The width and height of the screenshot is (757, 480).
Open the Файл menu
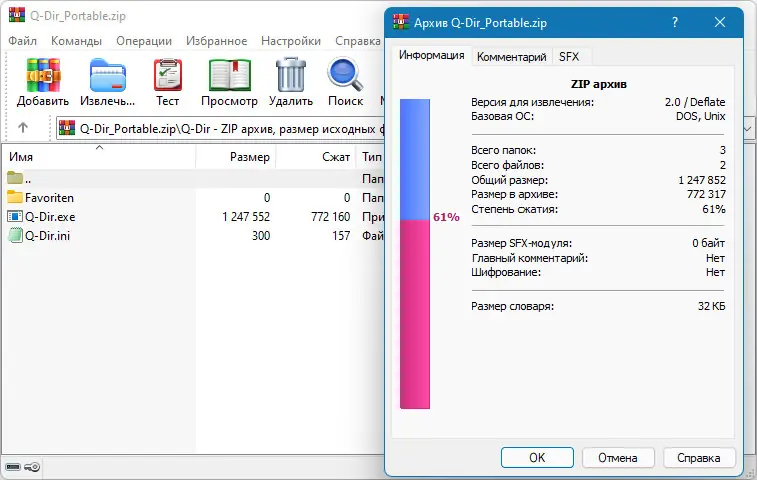click(22, 41)
